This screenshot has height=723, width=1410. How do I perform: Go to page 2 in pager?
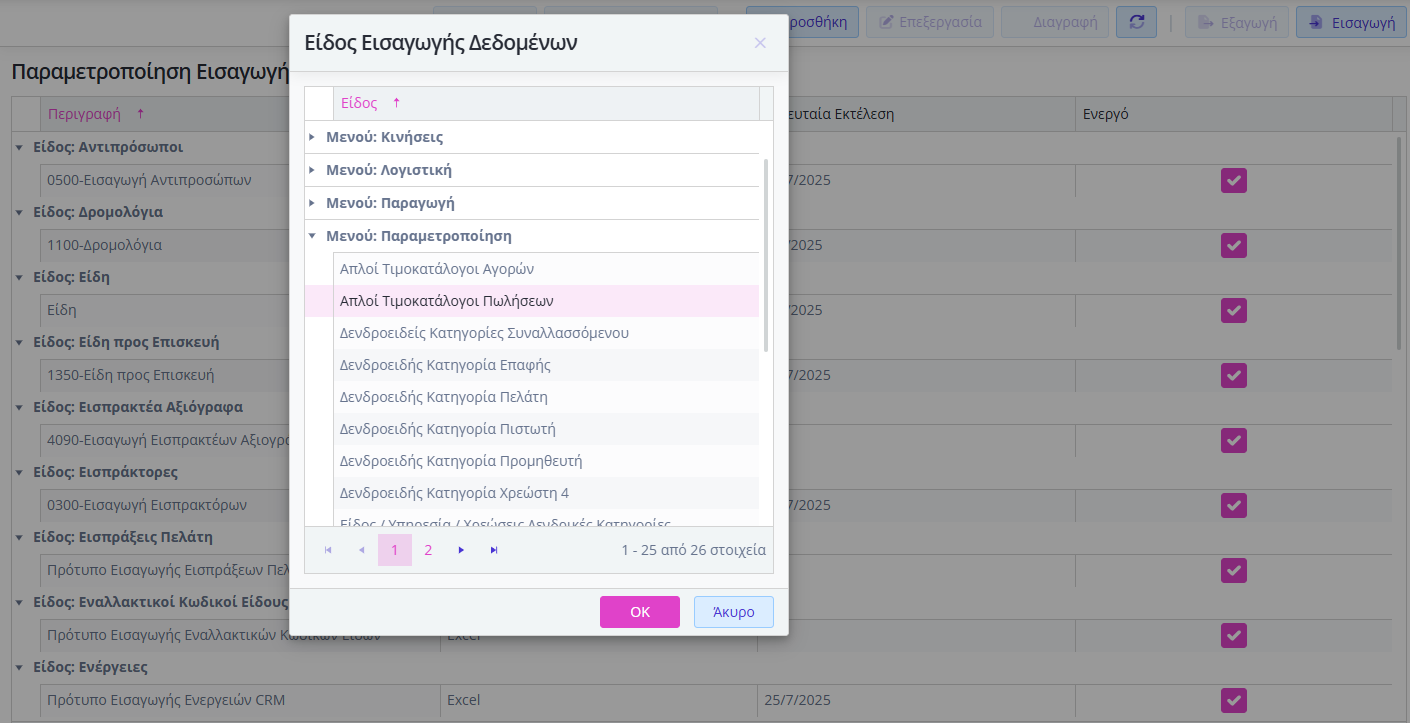click(428, 550)
